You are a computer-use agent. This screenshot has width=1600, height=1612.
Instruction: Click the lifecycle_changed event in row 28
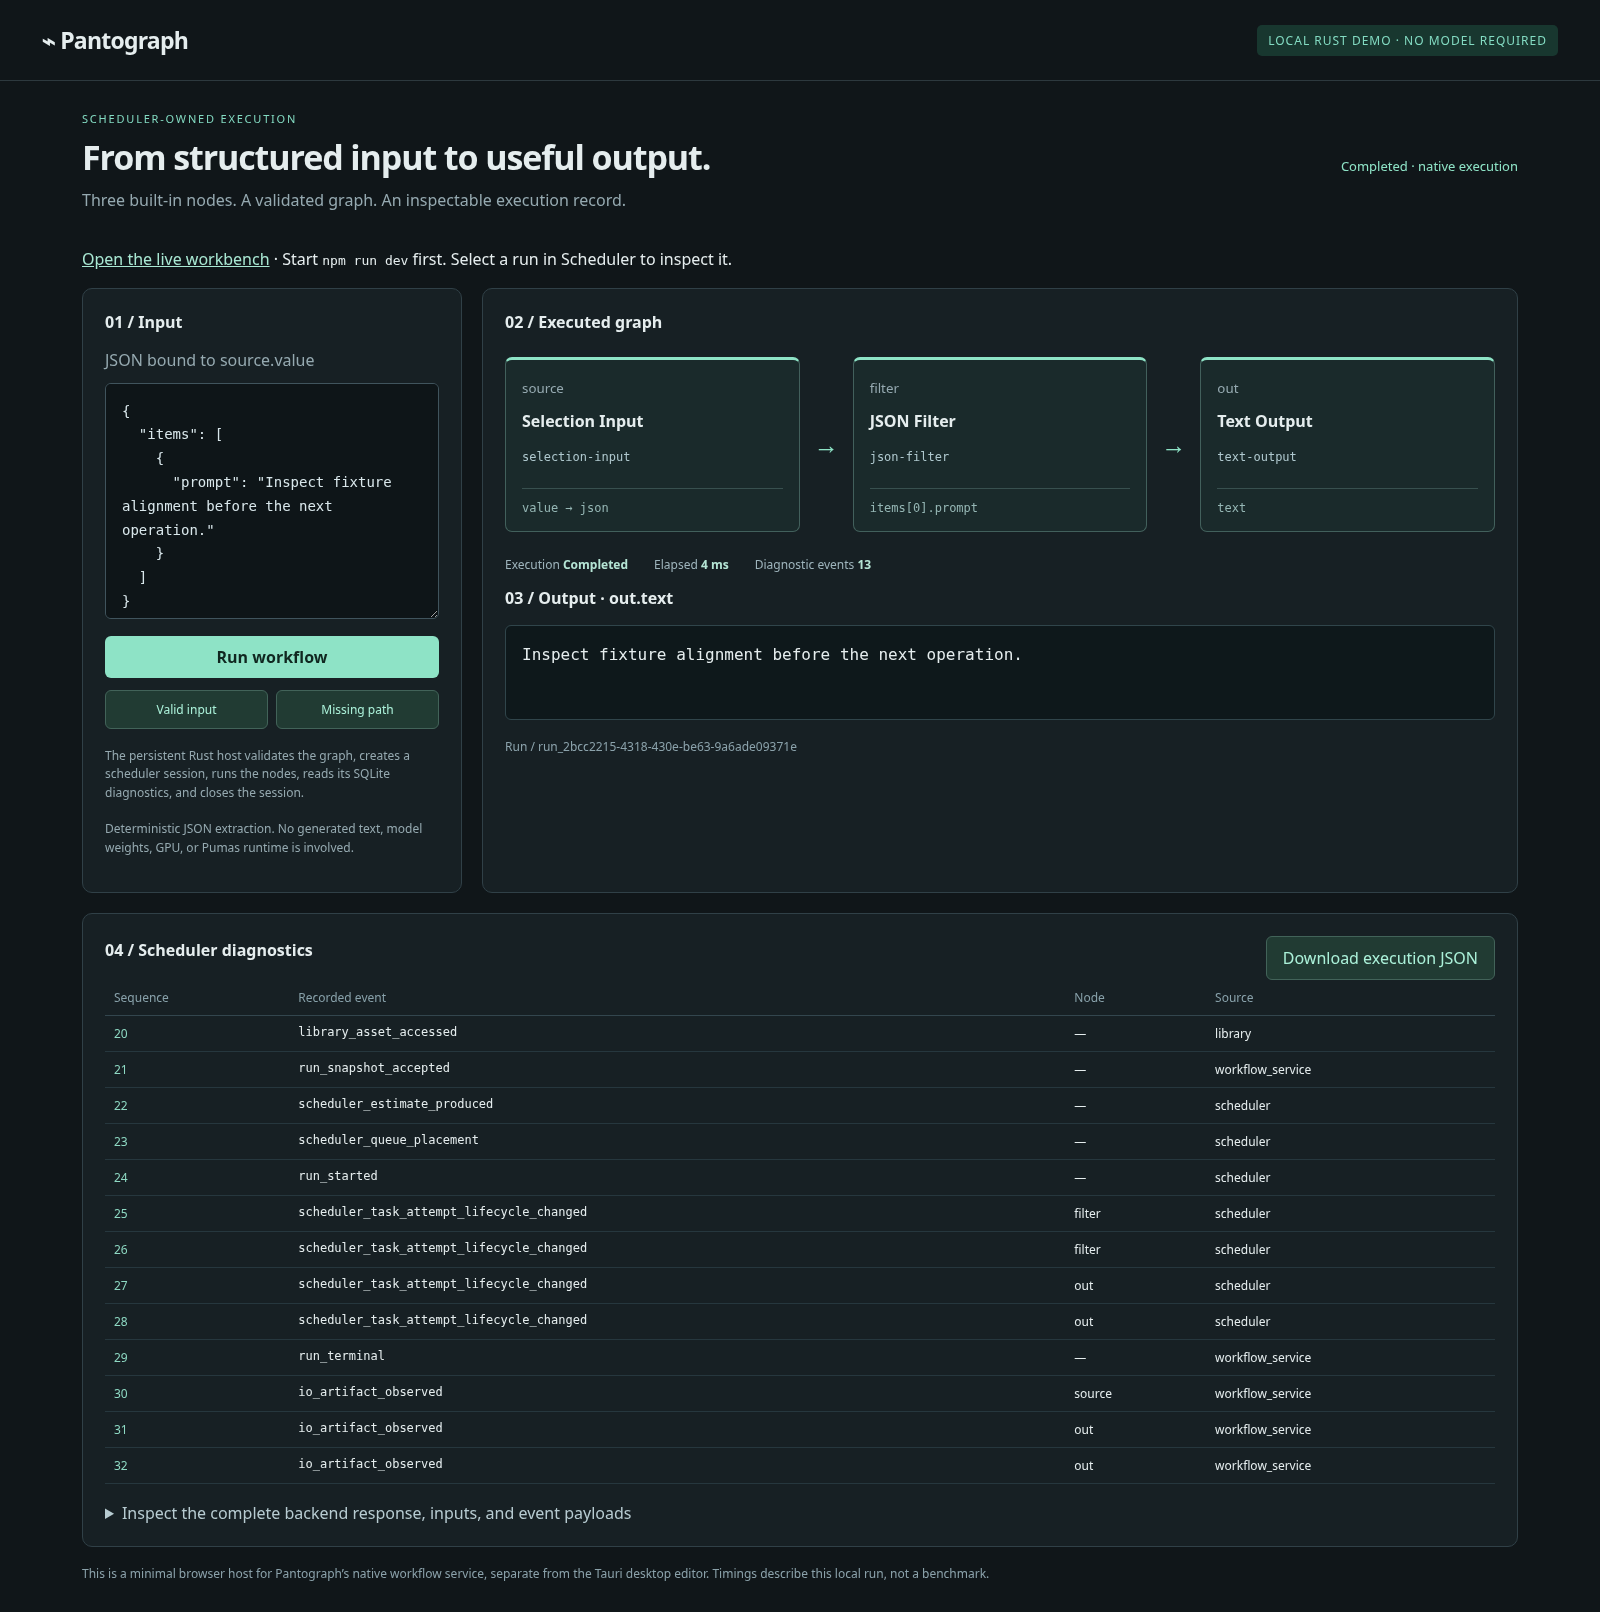(x=442, y=1320)
